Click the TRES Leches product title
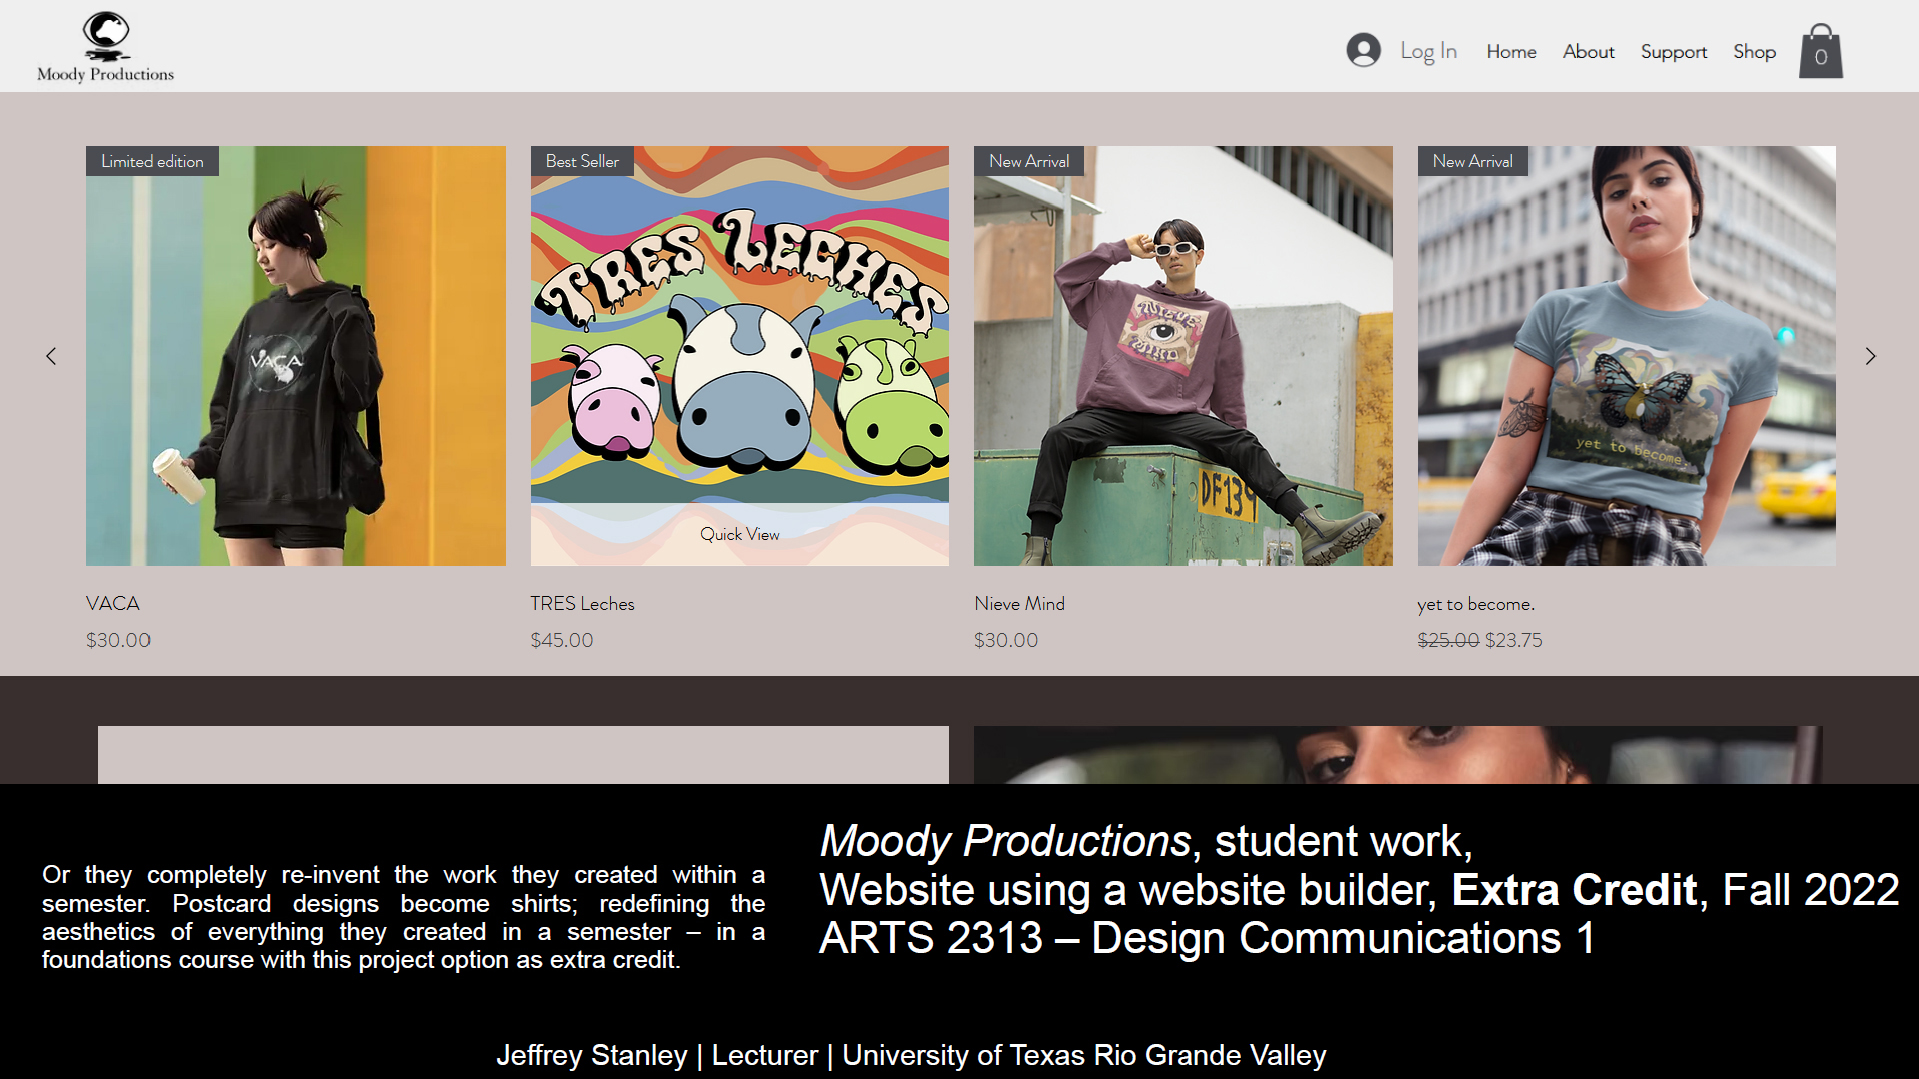 (x=582, y=603)
